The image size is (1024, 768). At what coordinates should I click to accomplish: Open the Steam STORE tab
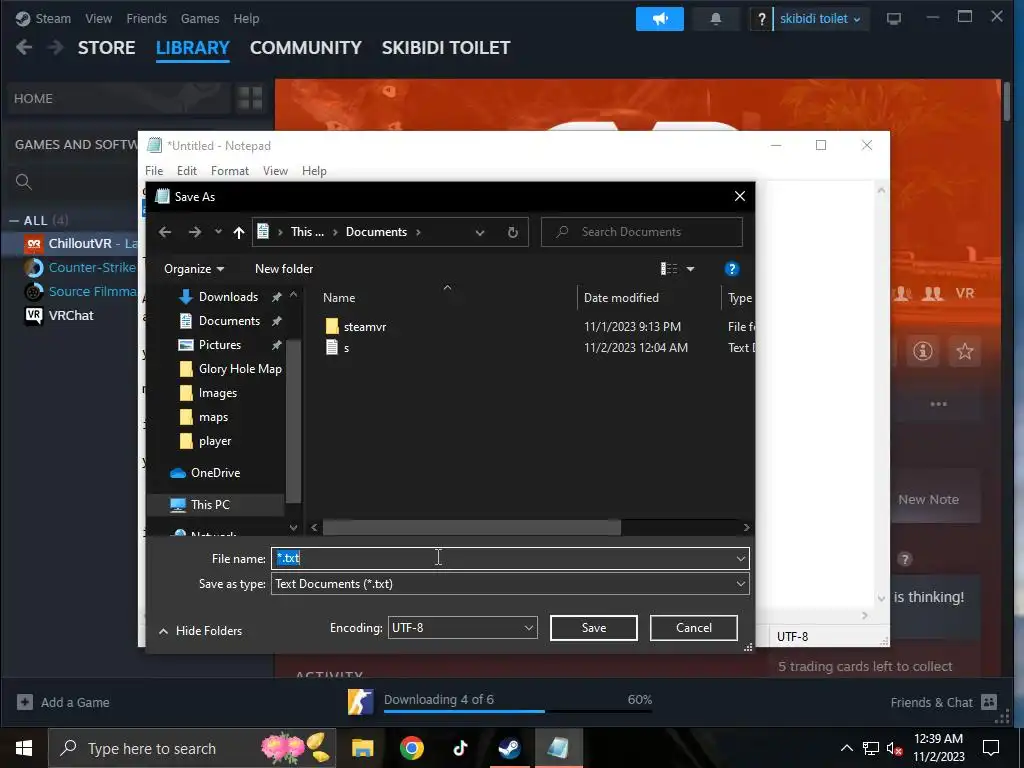click(x=106, y=48)
